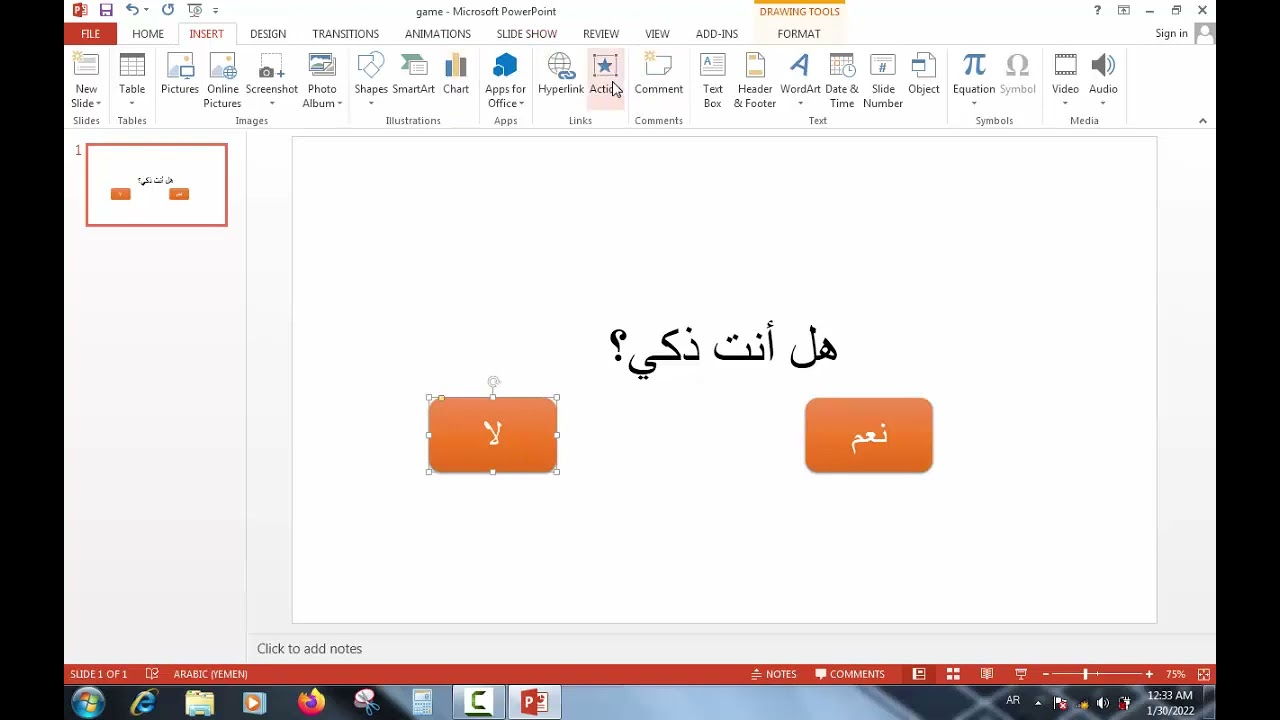Add a Hyperlink to the selection

point(560,76)
